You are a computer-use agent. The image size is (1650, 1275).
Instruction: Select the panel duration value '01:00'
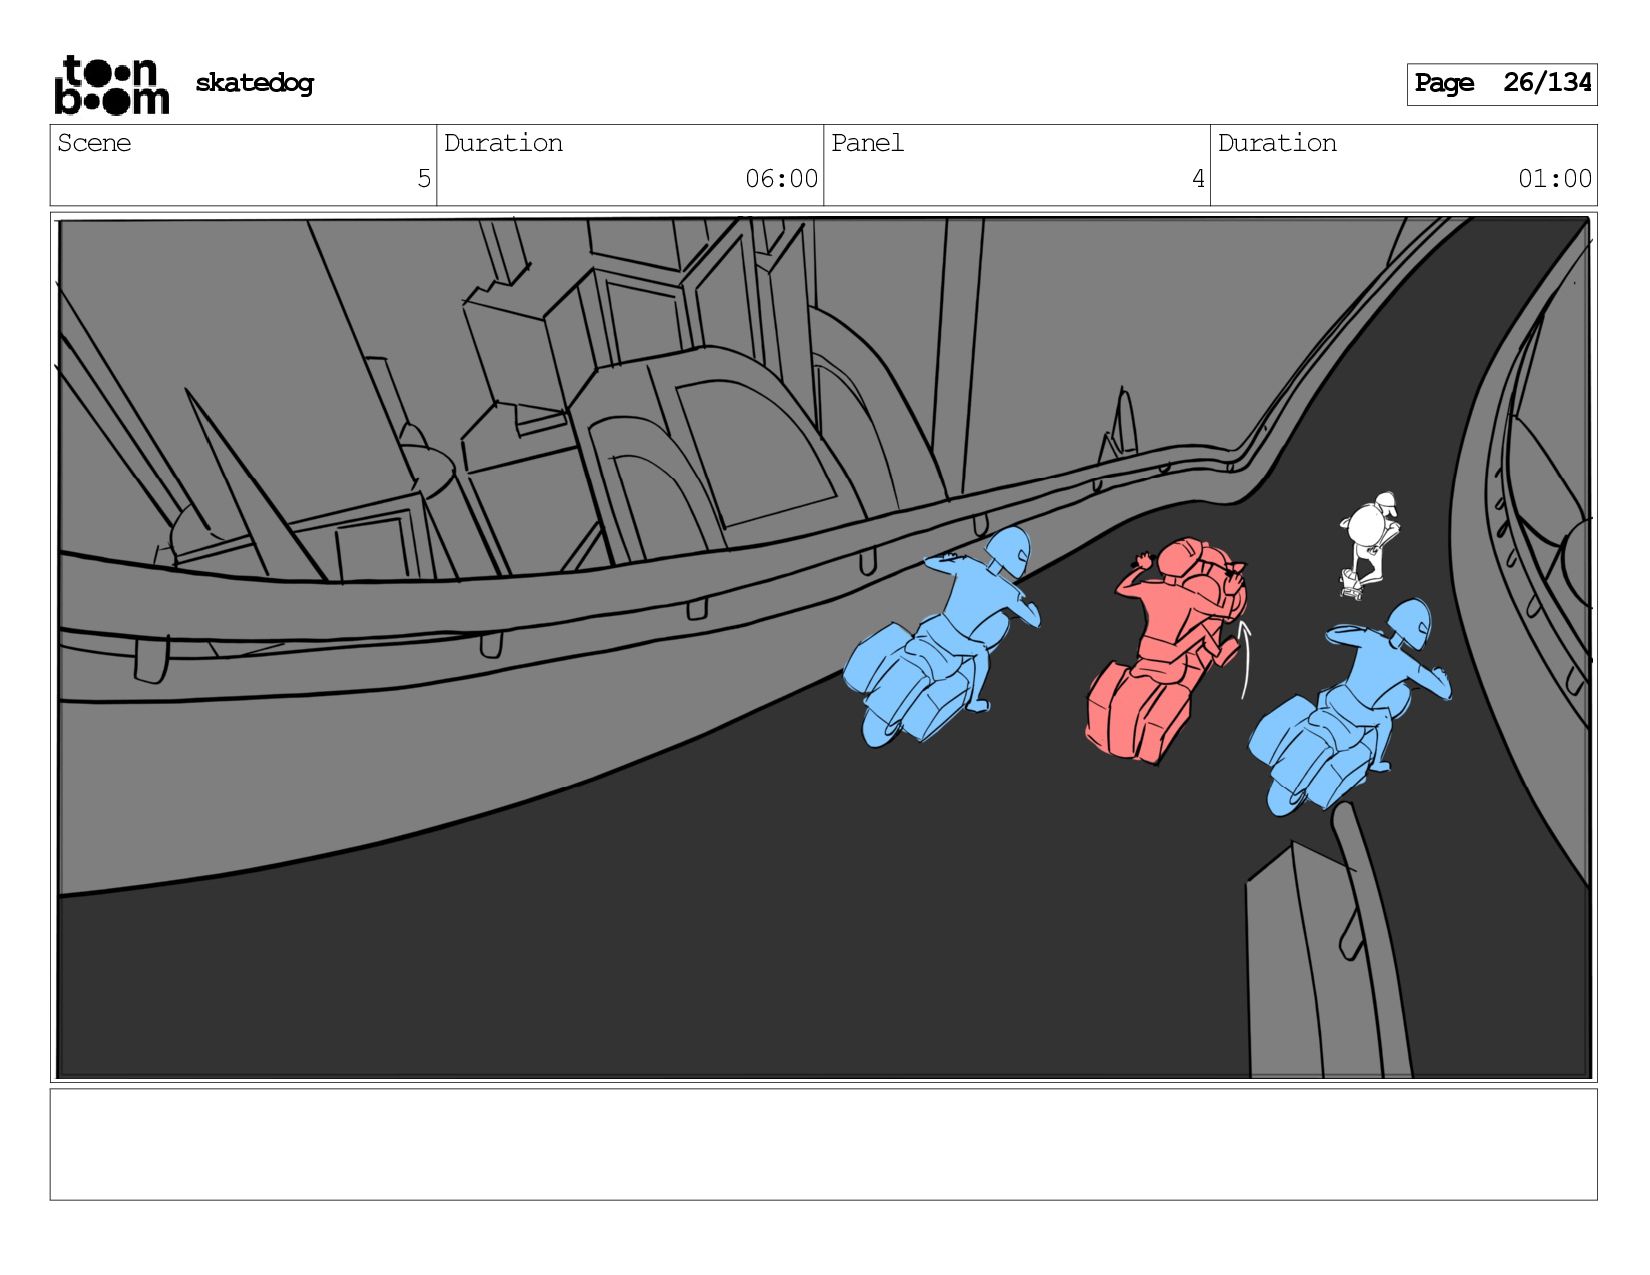(1555, 179)
